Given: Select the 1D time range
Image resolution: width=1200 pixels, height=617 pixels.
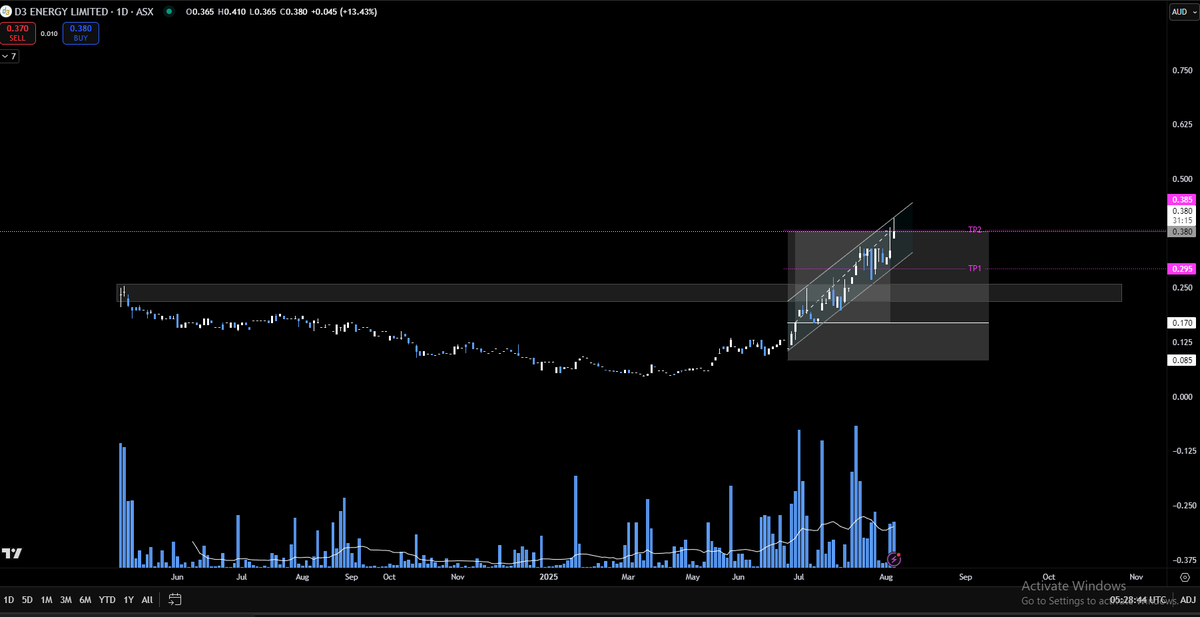Looking at the screenshot, I should [x=9, y=599].
